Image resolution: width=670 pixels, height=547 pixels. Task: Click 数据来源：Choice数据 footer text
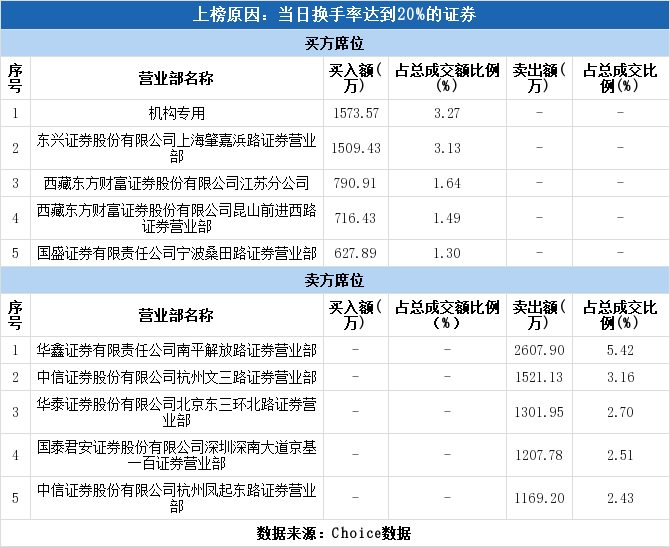[x=334, y=533]
